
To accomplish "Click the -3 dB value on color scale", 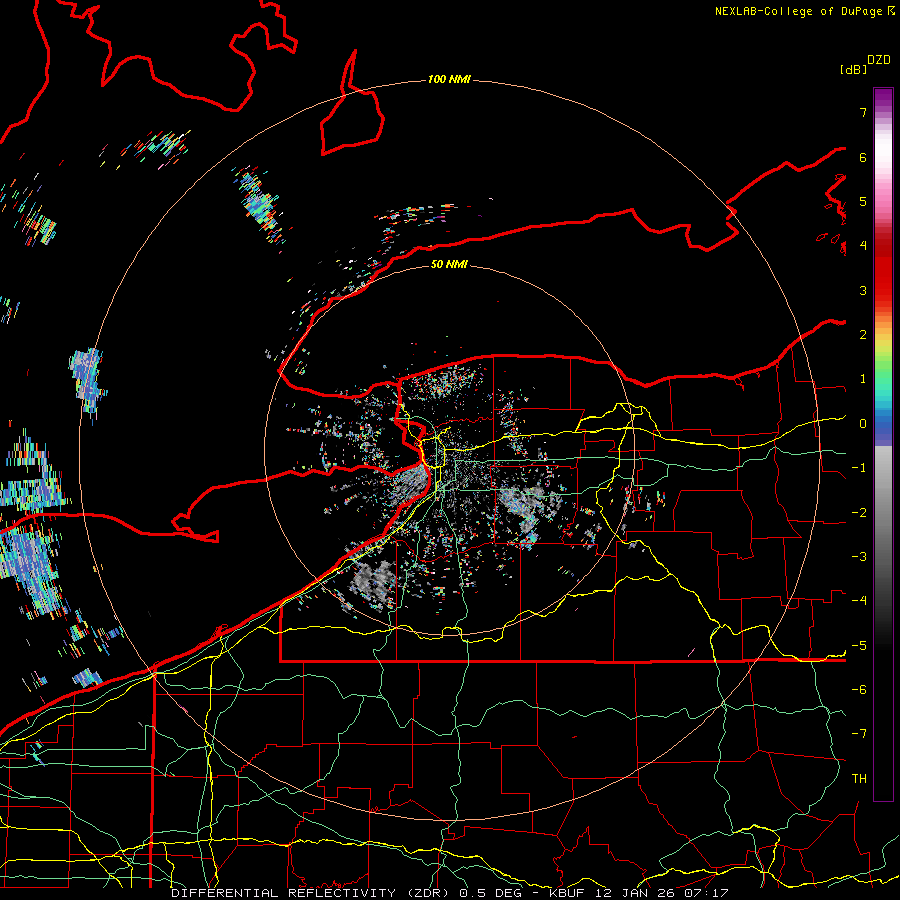I will pyautogui.click(x=859, y=557).
